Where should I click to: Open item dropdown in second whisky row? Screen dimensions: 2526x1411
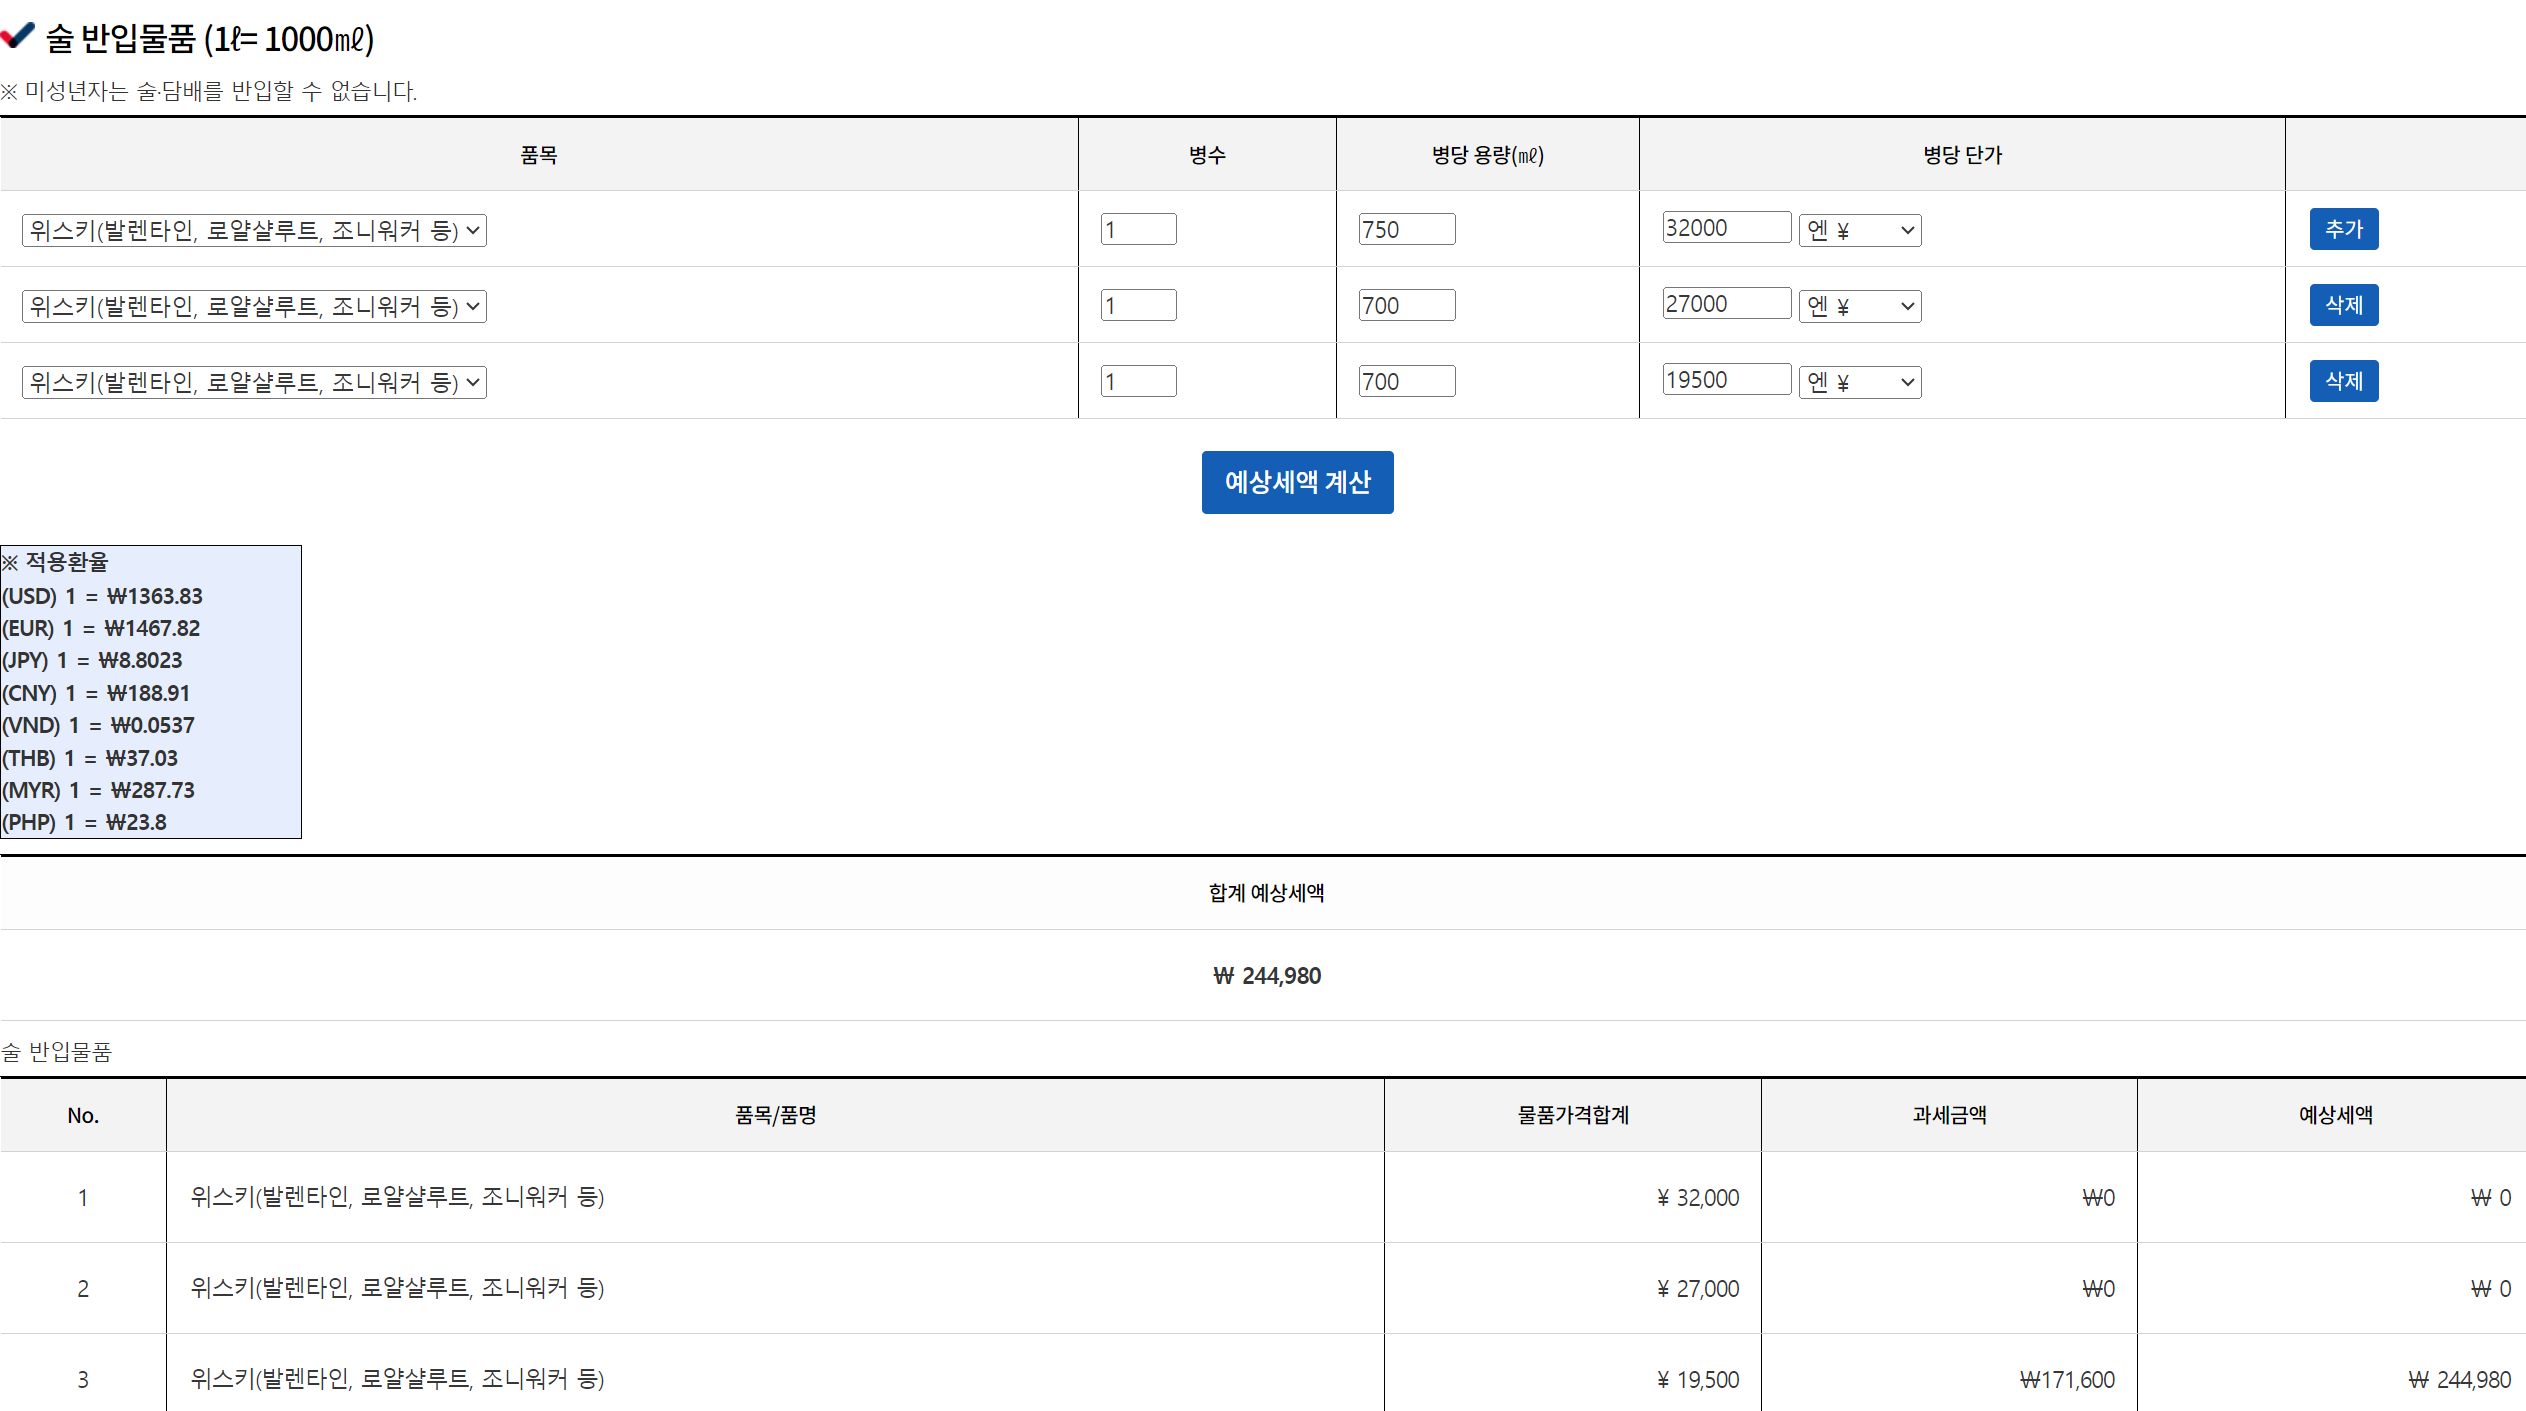tap(254, 306)
